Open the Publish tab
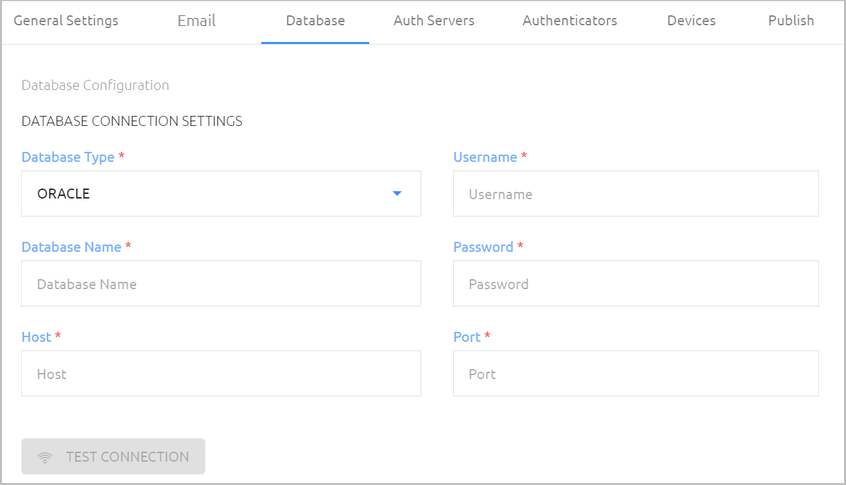The image size is (846, 485). point(791,21)
